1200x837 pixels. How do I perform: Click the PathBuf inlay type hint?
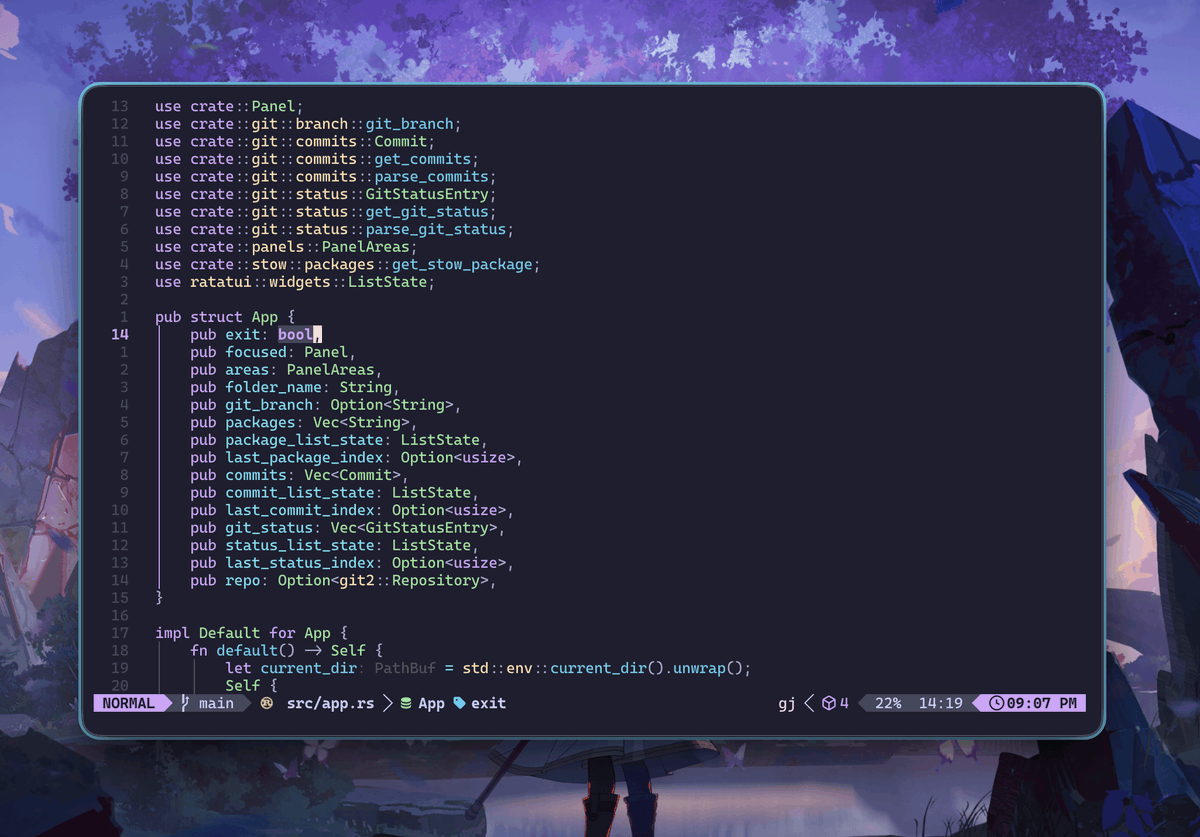click(405, 668)
